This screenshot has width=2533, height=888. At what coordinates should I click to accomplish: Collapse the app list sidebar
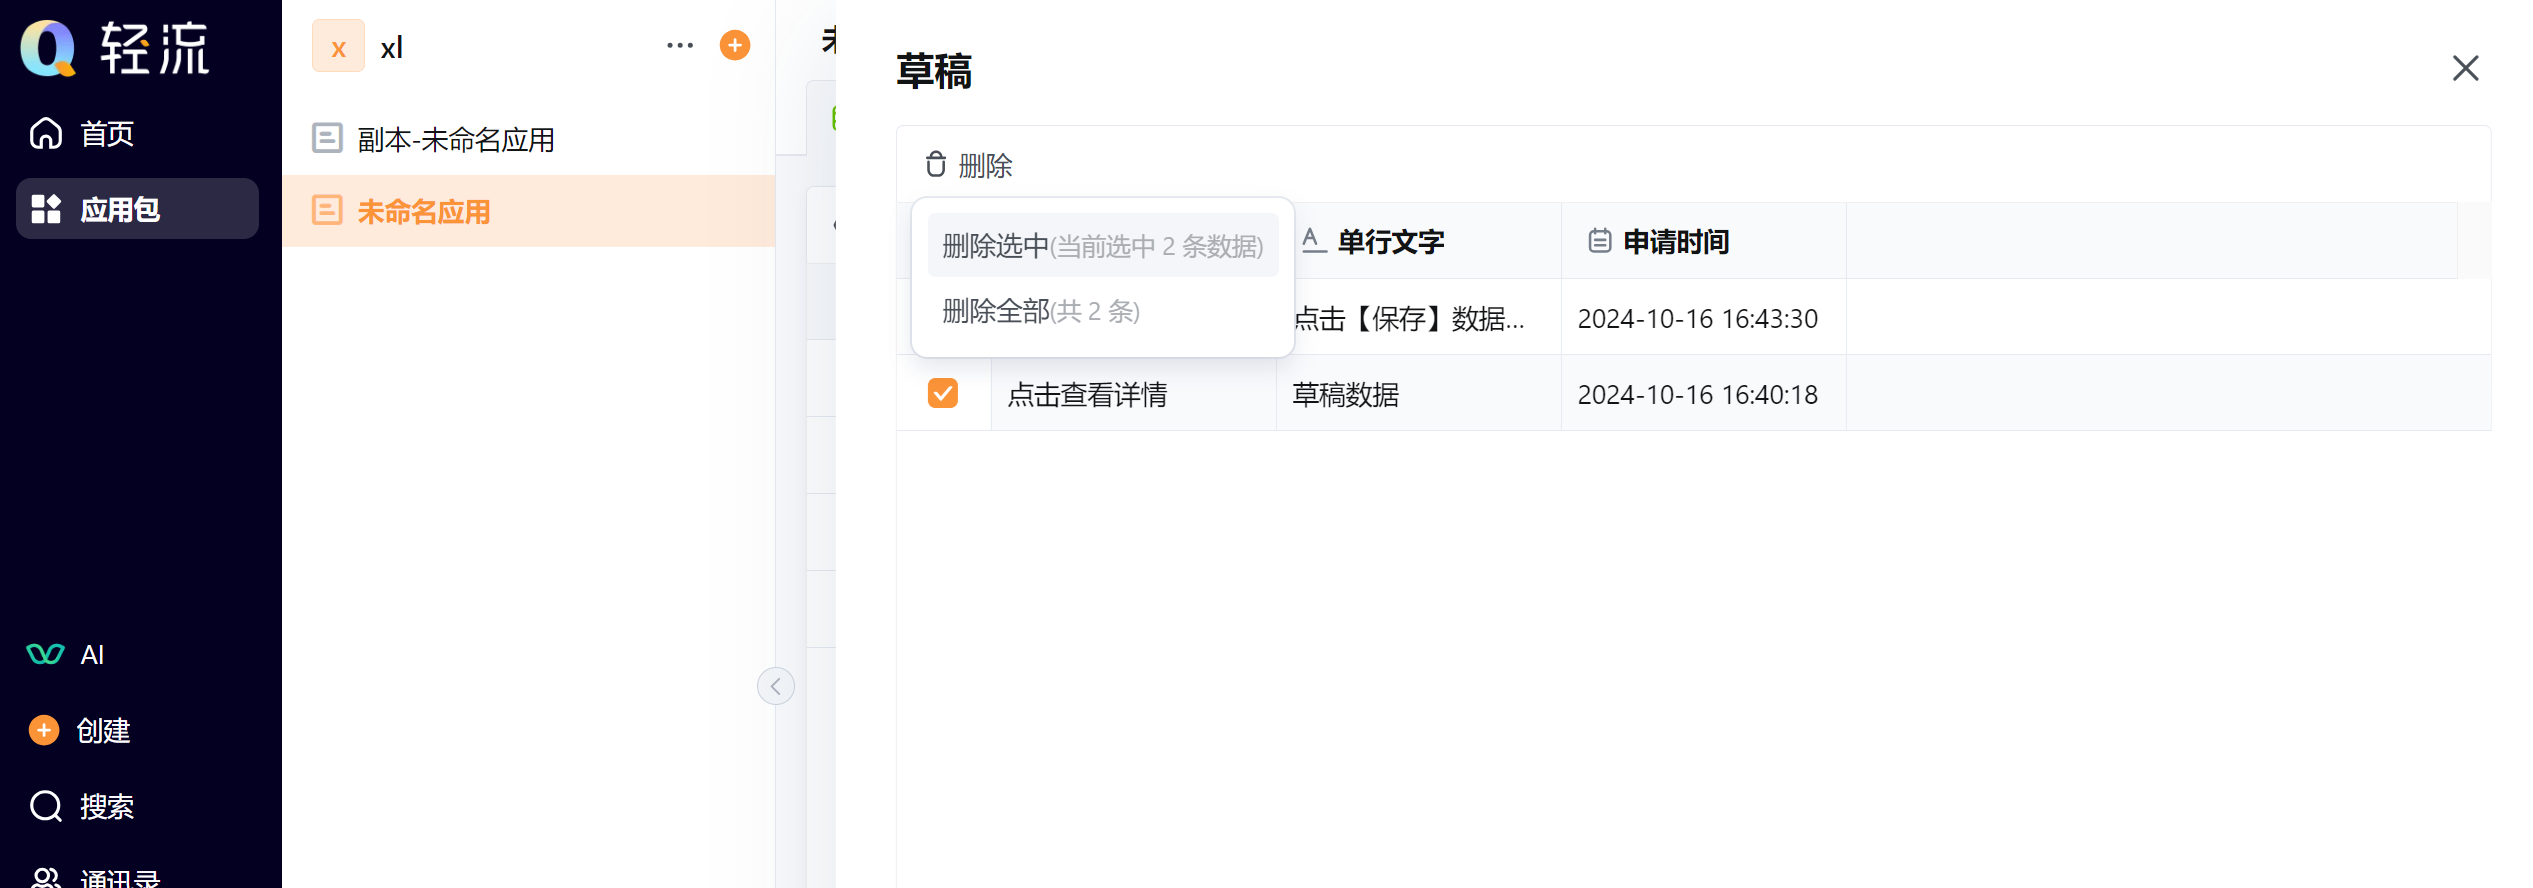click(x=776, y=686)
